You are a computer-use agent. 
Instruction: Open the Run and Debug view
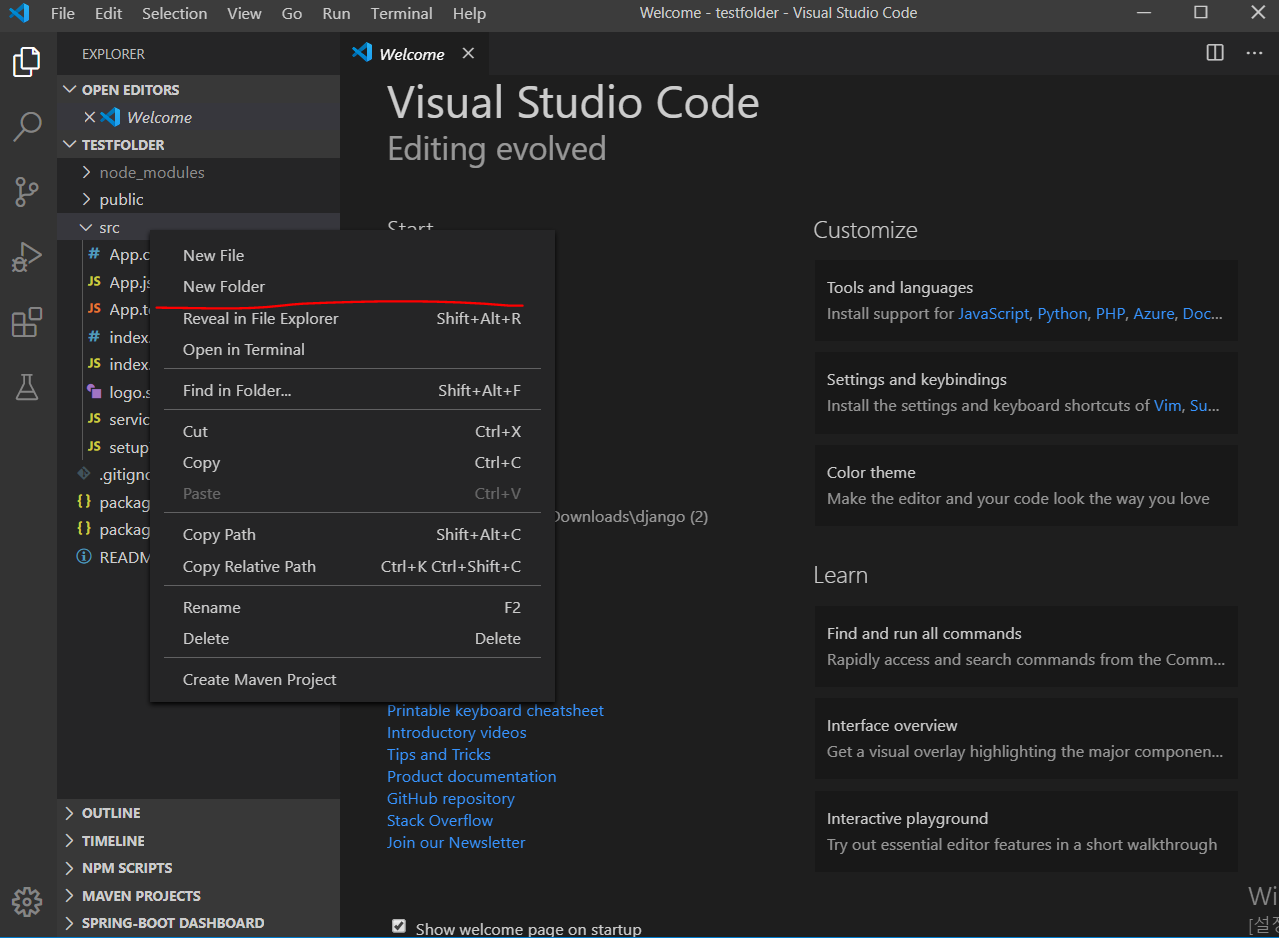point(27,257)
